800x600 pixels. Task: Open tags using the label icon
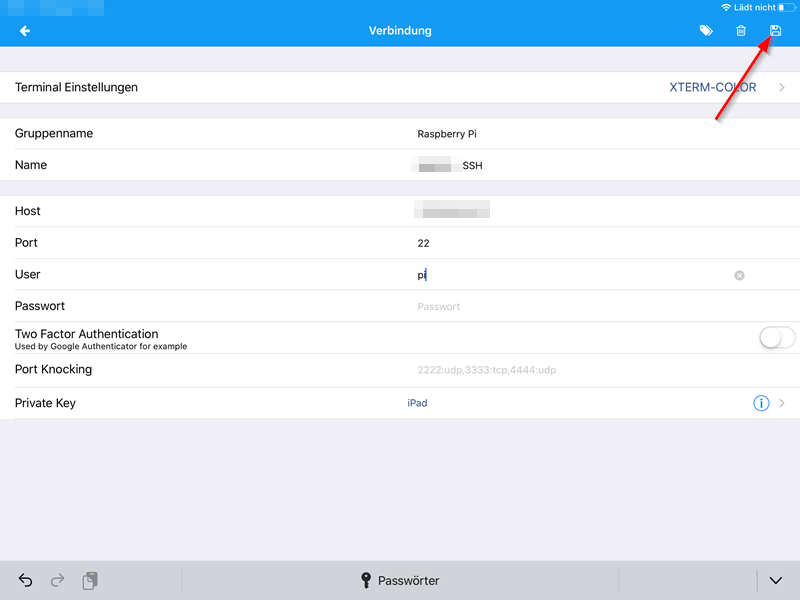(x=706, y=30)
